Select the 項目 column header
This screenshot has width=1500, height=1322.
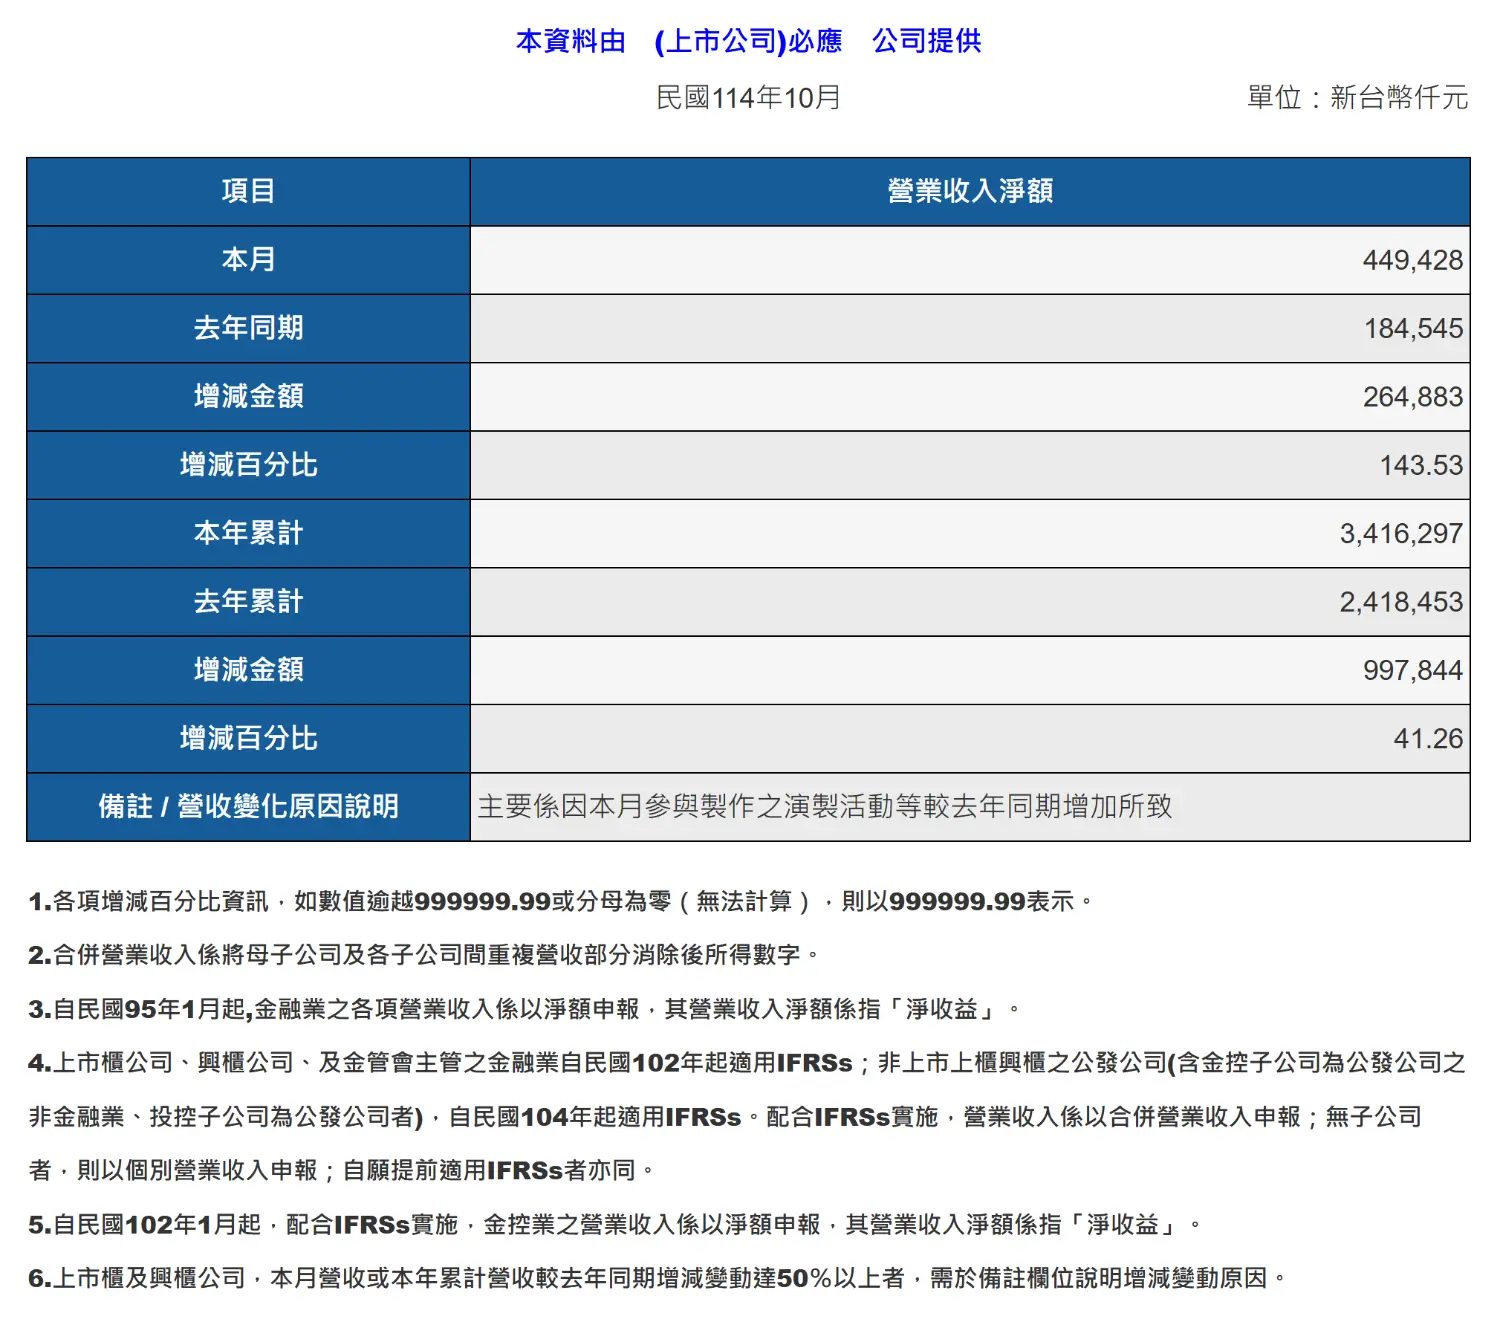point(248,191)
